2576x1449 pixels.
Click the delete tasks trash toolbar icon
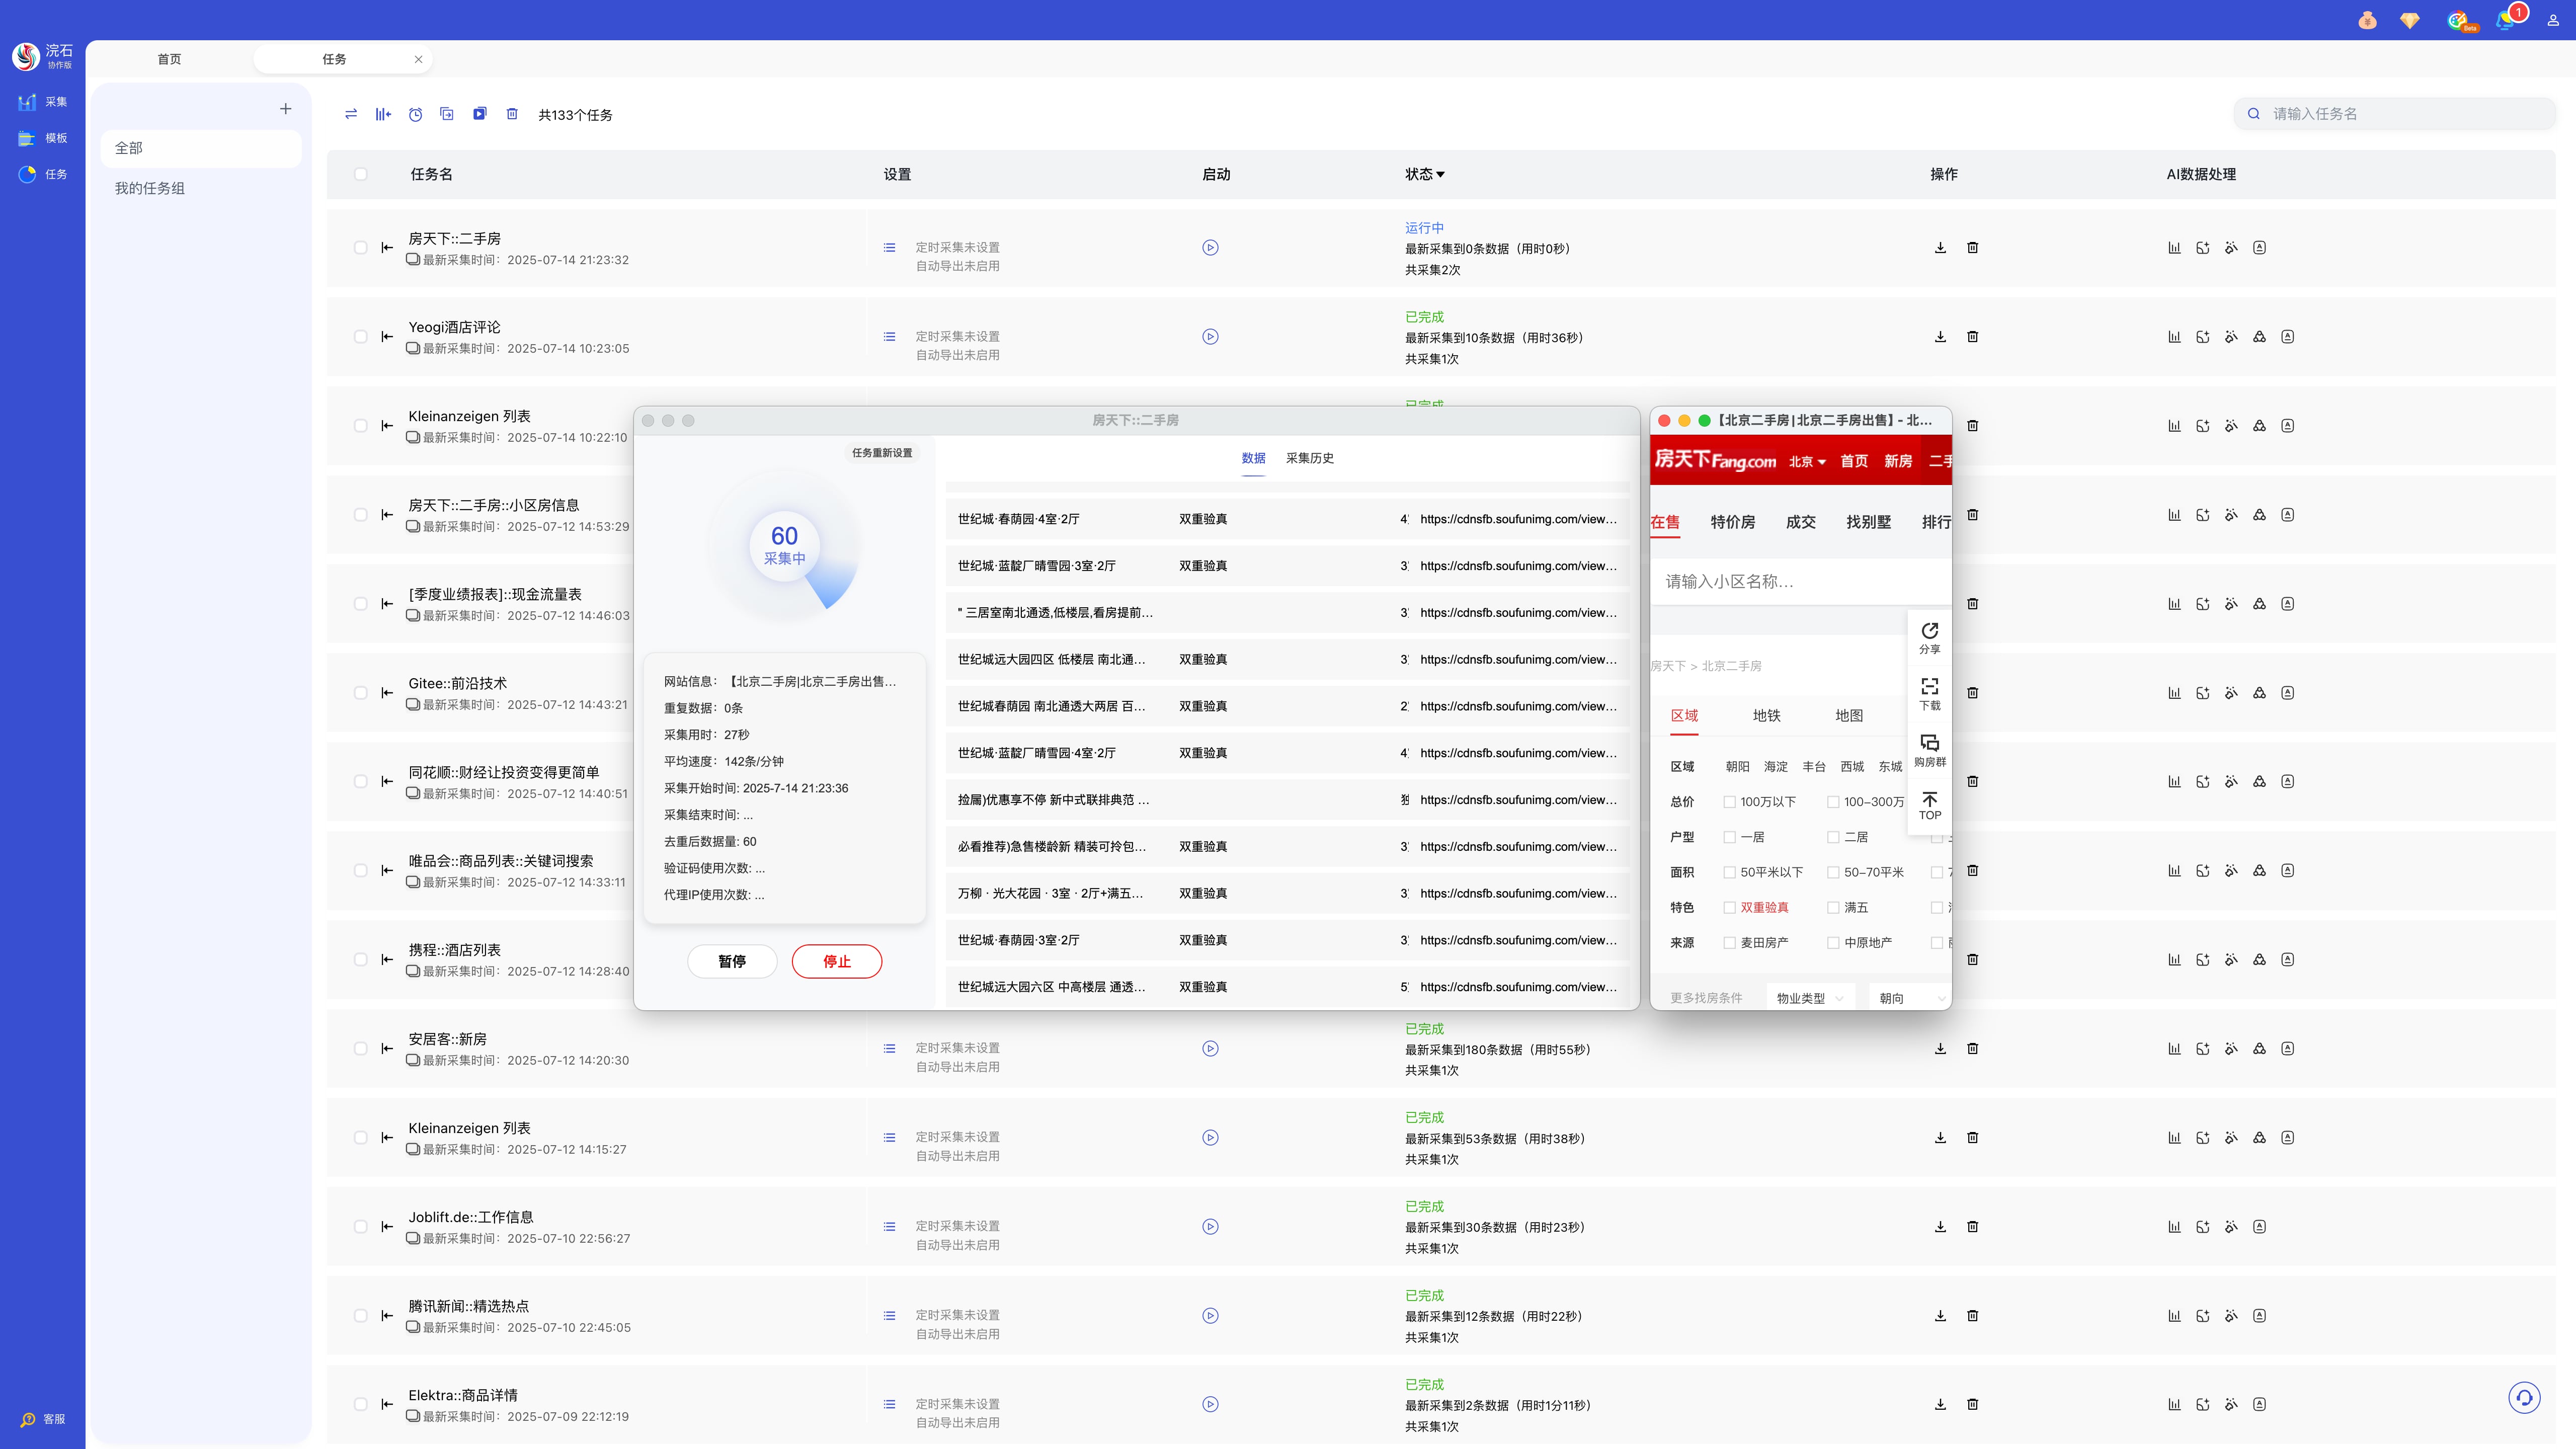(512, 114)
